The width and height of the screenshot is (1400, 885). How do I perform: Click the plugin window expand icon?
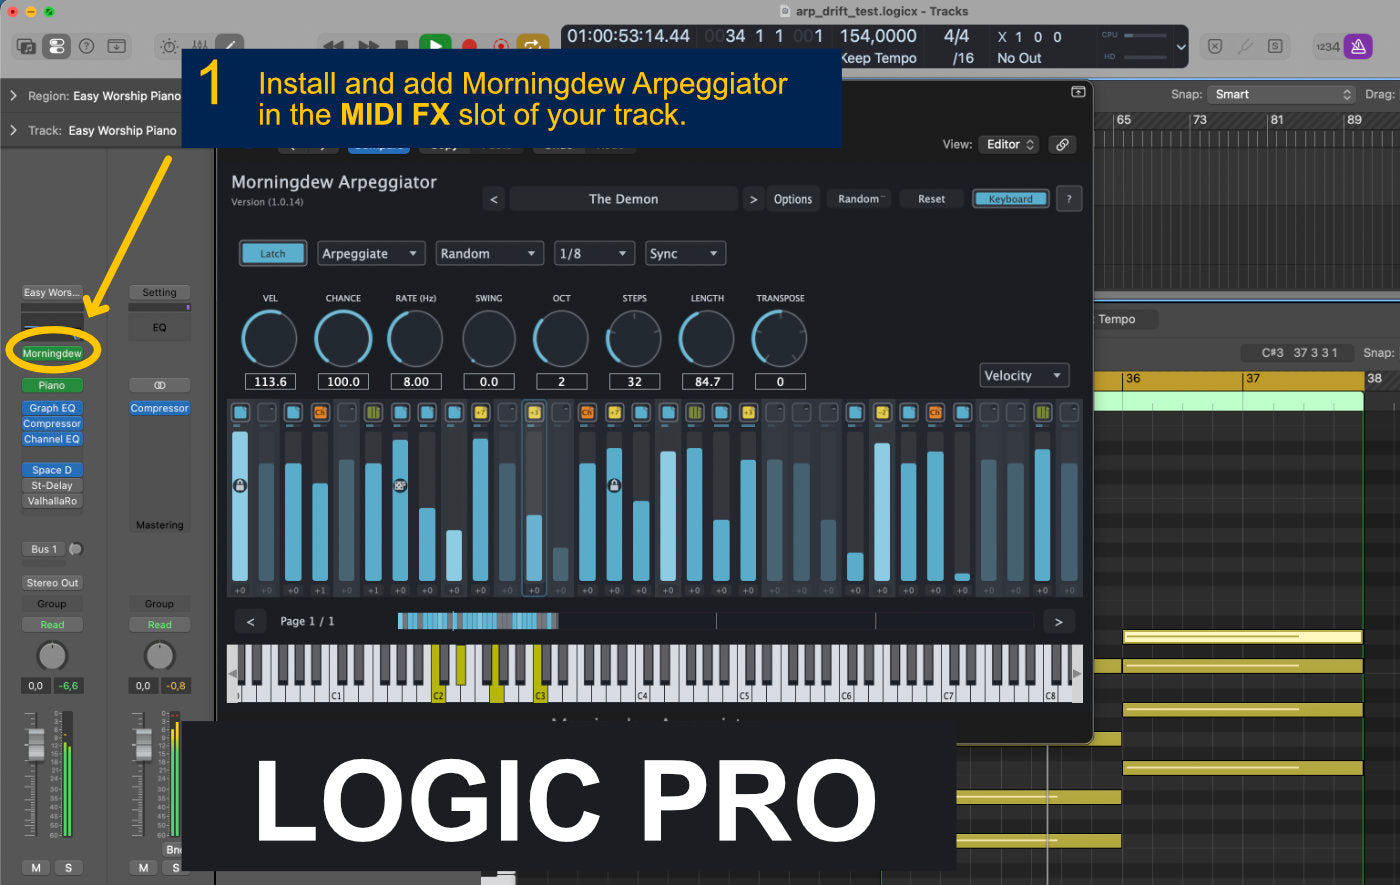point(1078,91)
